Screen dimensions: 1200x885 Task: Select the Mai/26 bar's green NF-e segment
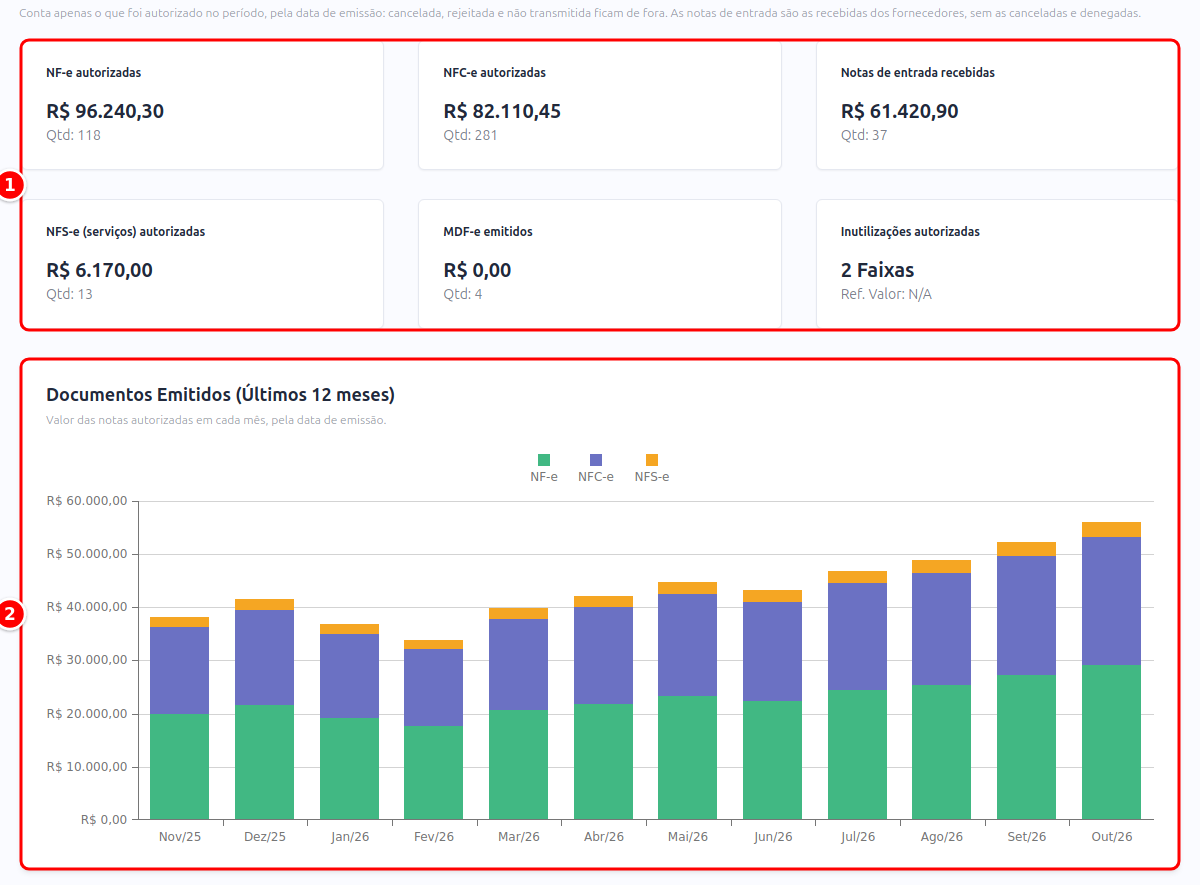(687, 758)
